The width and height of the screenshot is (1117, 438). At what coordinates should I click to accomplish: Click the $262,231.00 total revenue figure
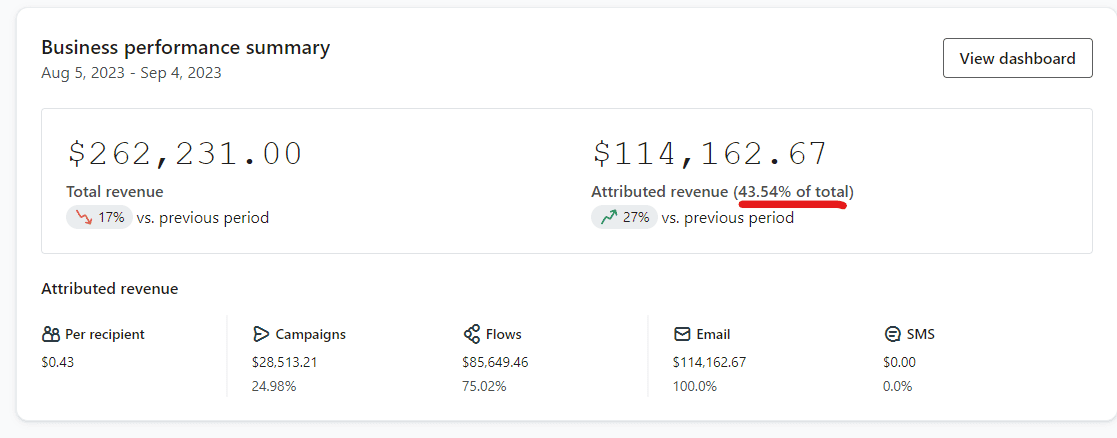pos(185,153)
